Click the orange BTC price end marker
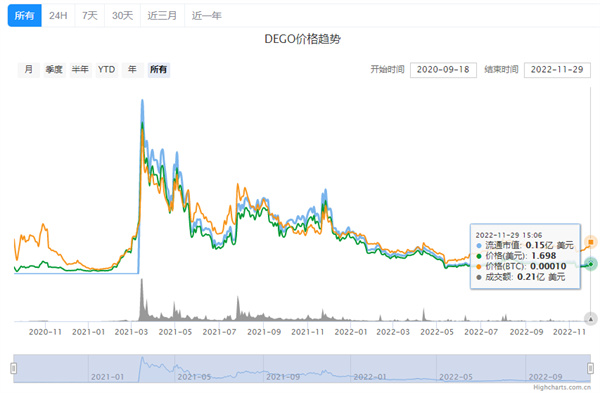This screenshot has height=393, width=600. pos(591,242)
